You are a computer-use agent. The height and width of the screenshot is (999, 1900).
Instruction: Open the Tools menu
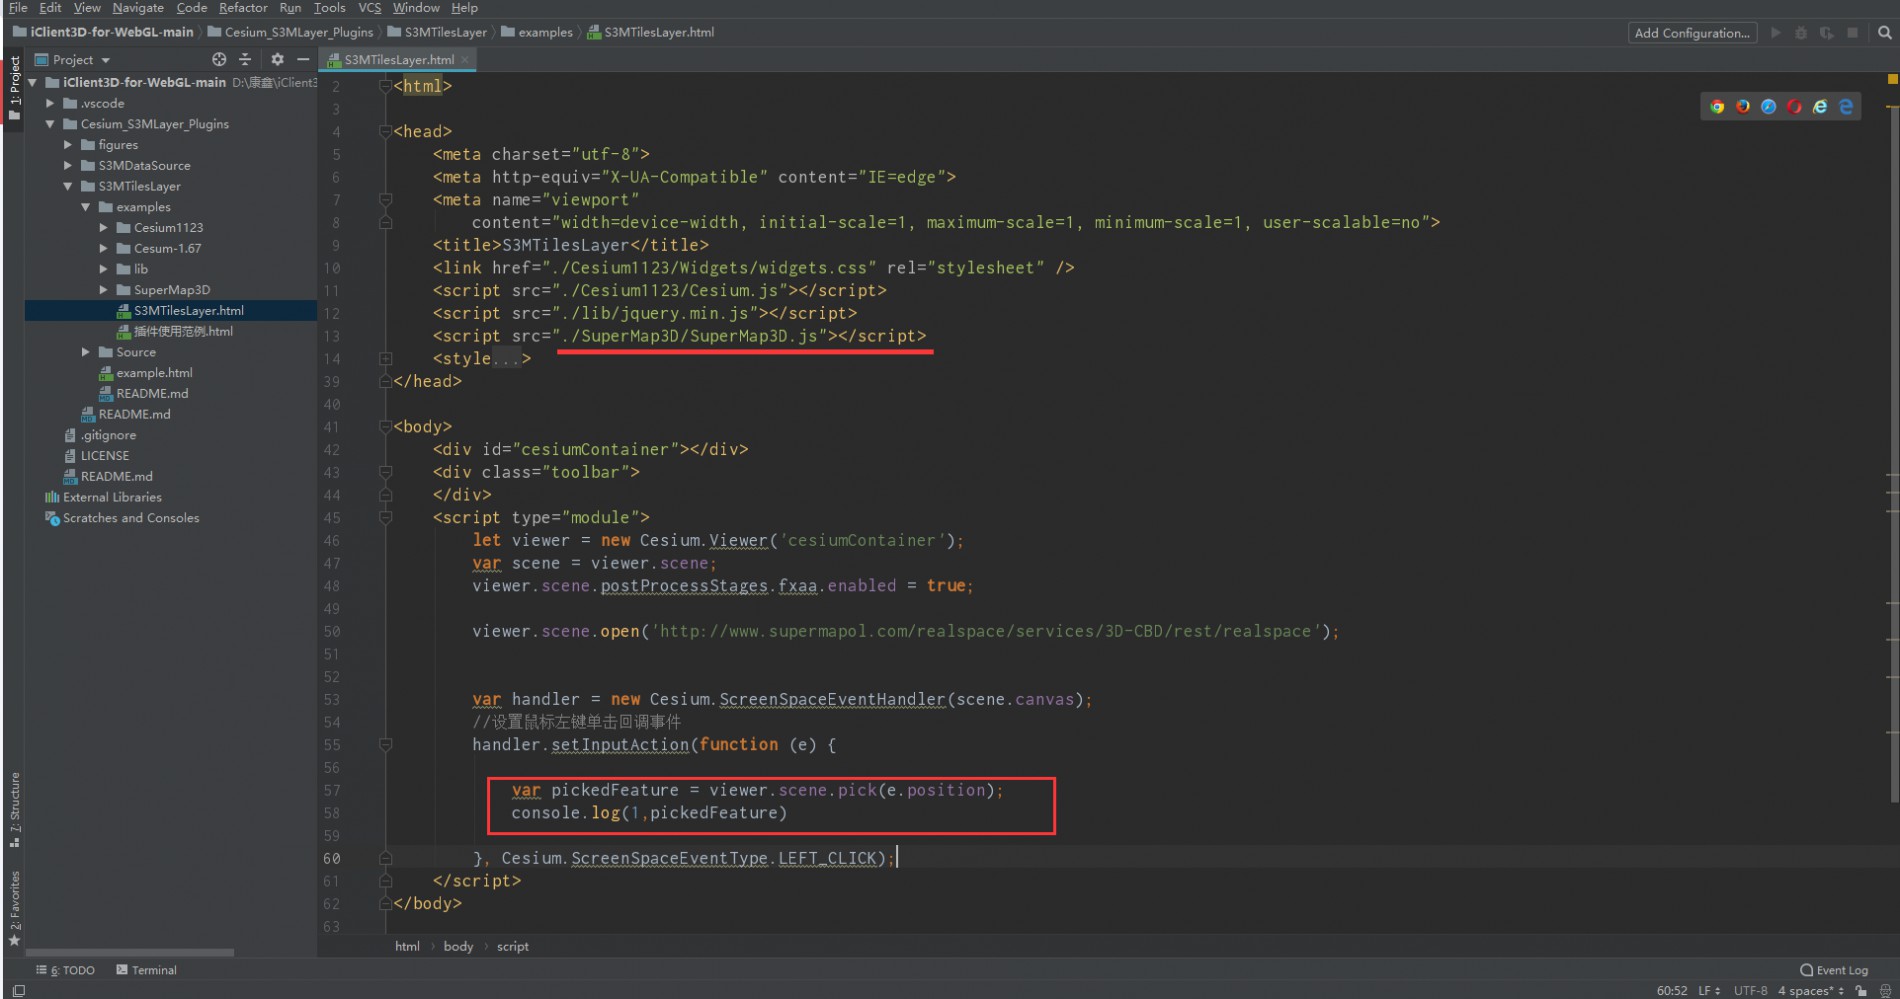coord(329,8)
